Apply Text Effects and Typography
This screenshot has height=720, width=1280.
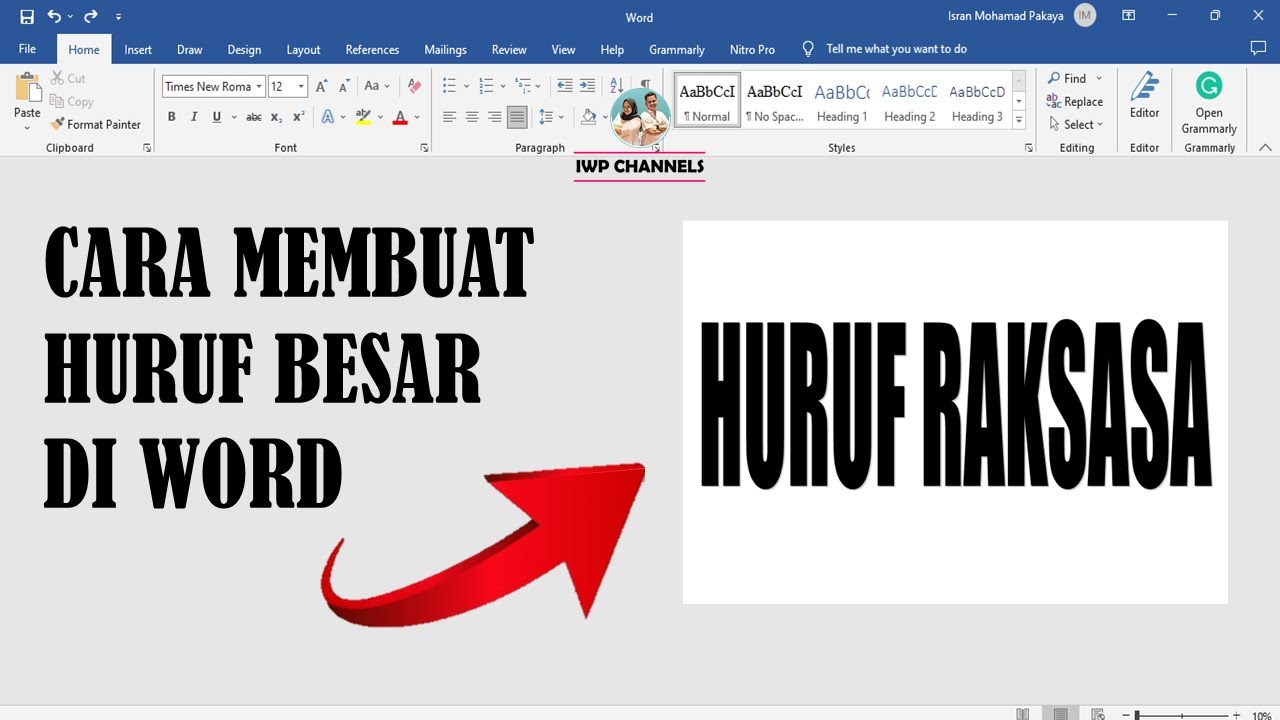point(327,117)
